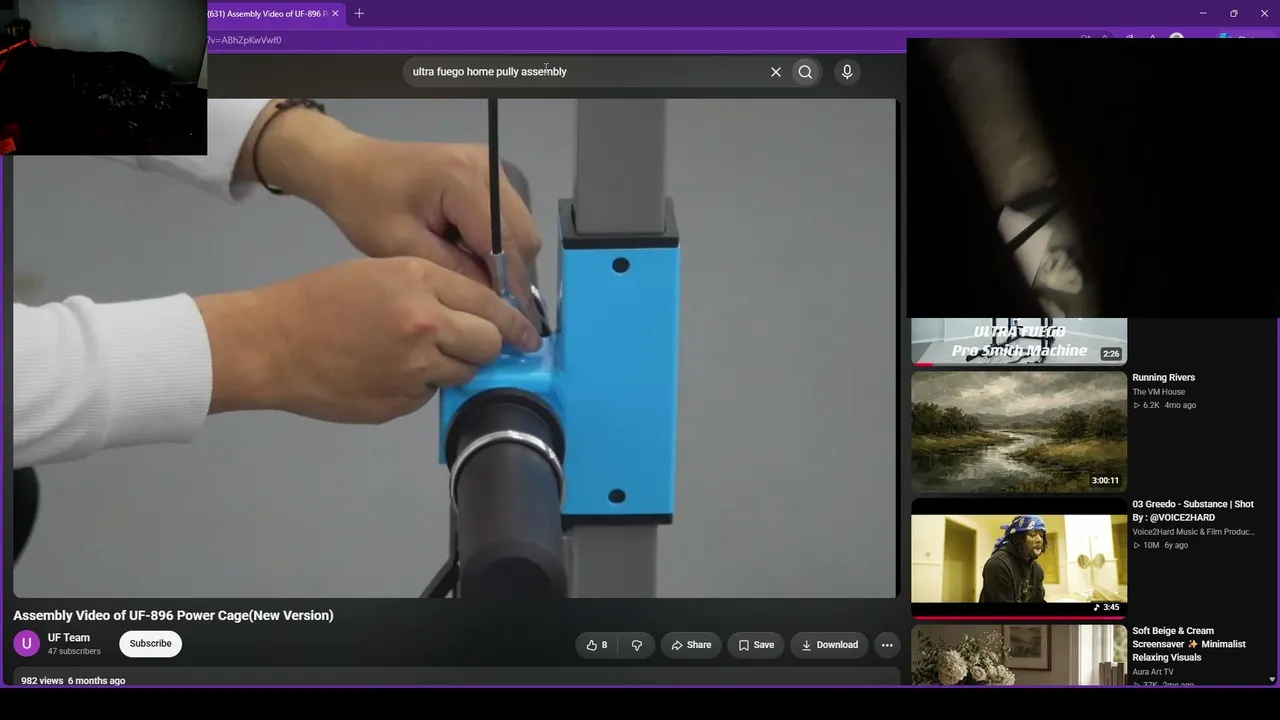Expand the description showing 982 views

(x=455, y=678)
